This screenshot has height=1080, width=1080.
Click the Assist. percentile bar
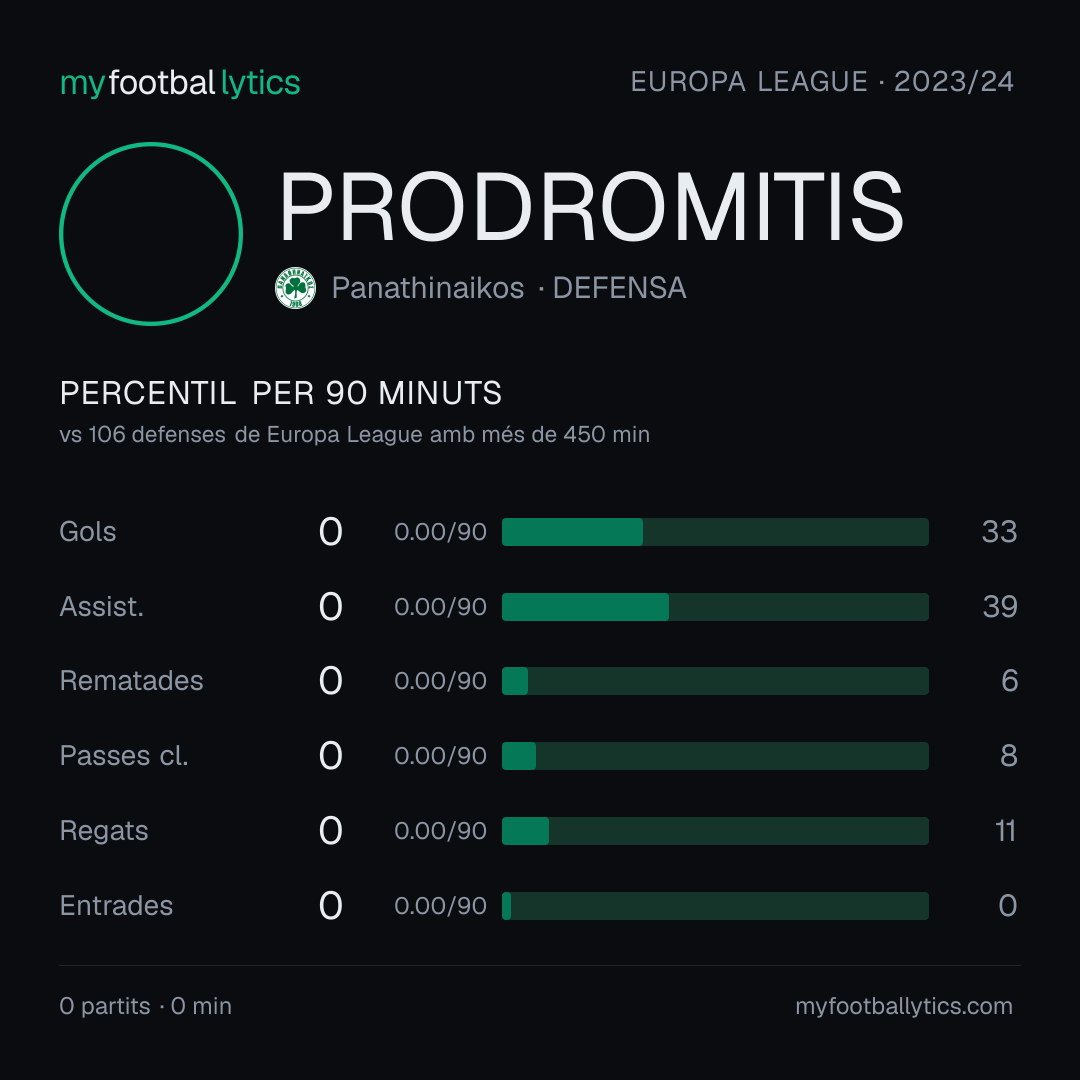[x=715, y=607]
